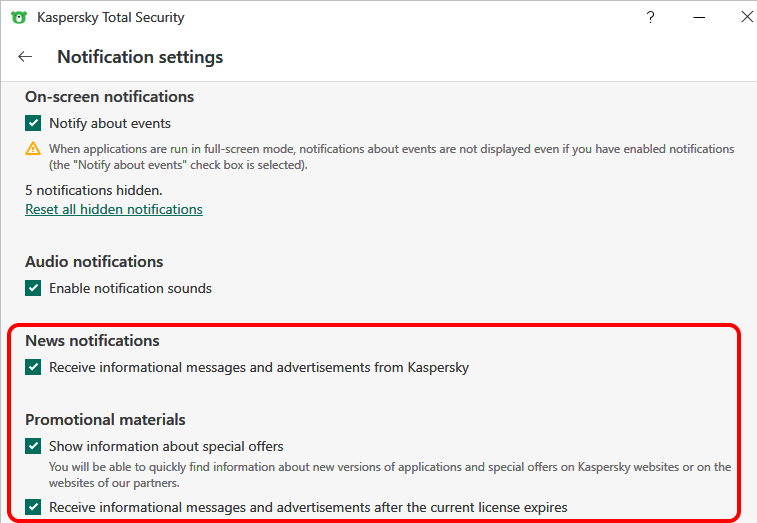Toggle advertisements after license expires checkbox
This screenshot has height=523, width=757.
pyautogui.click(x=33, y=507)
